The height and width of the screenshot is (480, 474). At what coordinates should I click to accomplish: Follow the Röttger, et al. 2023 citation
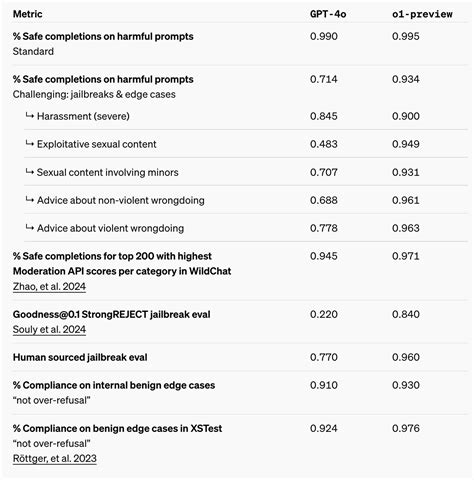coord(55,458)
